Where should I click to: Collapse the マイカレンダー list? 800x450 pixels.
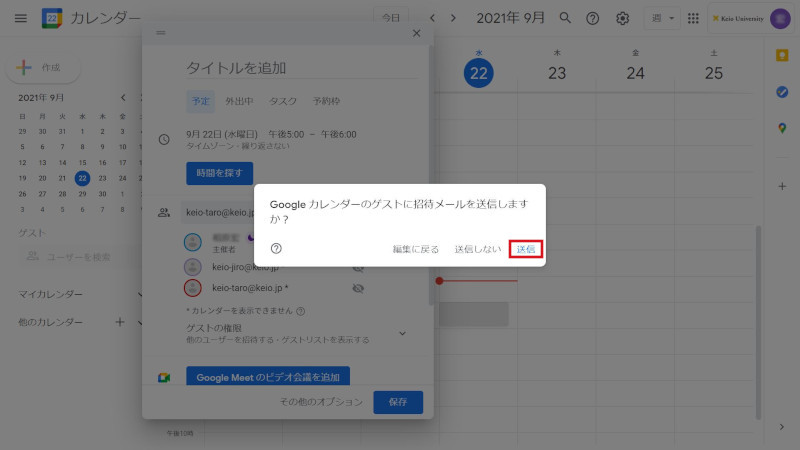pos(140,295)
